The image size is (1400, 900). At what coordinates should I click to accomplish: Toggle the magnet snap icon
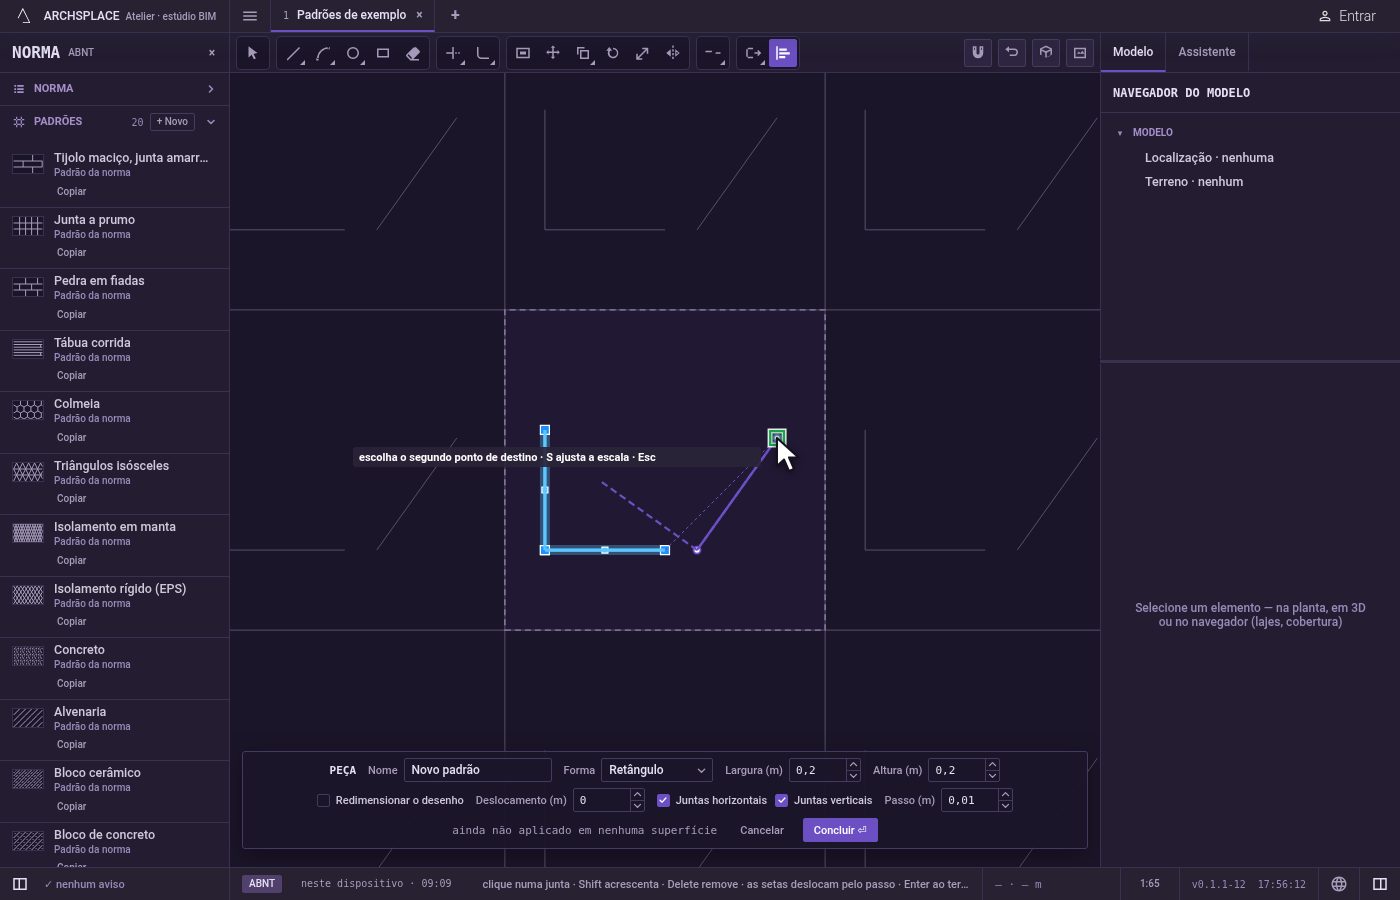point(978,53)
